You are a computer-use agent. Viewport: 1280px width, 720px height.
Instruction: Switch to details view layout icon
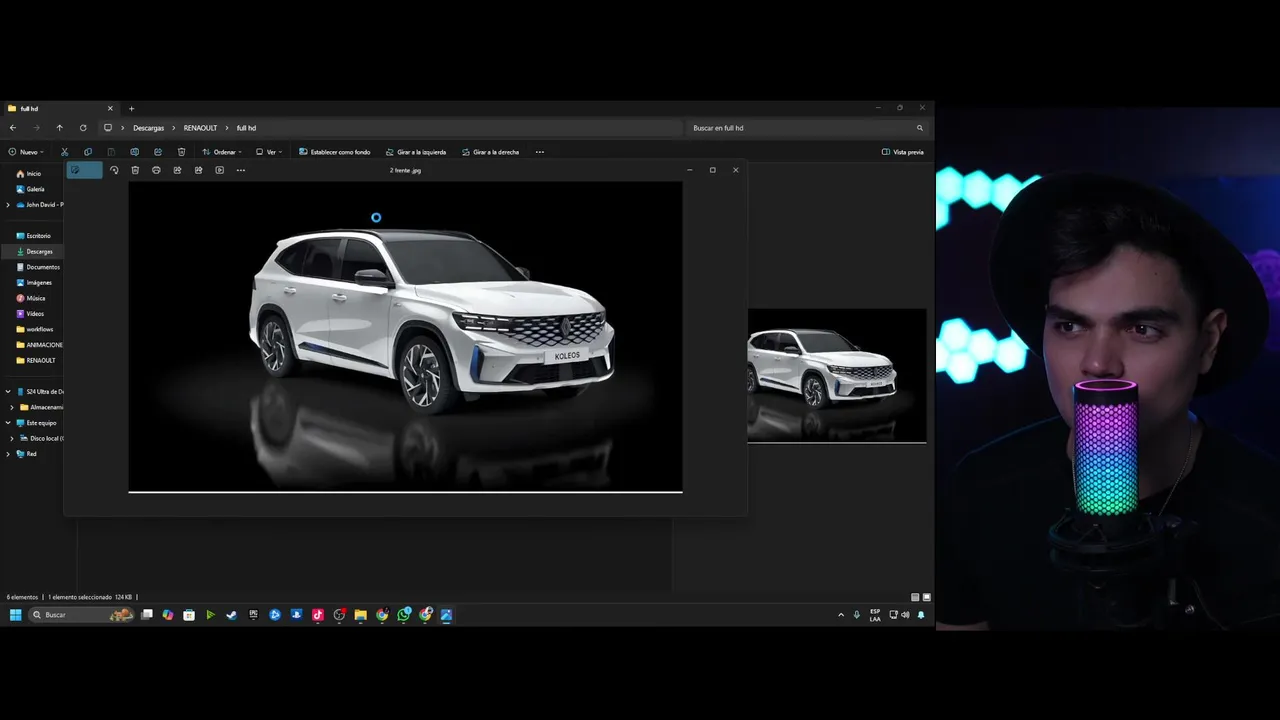tap(915, 597)
